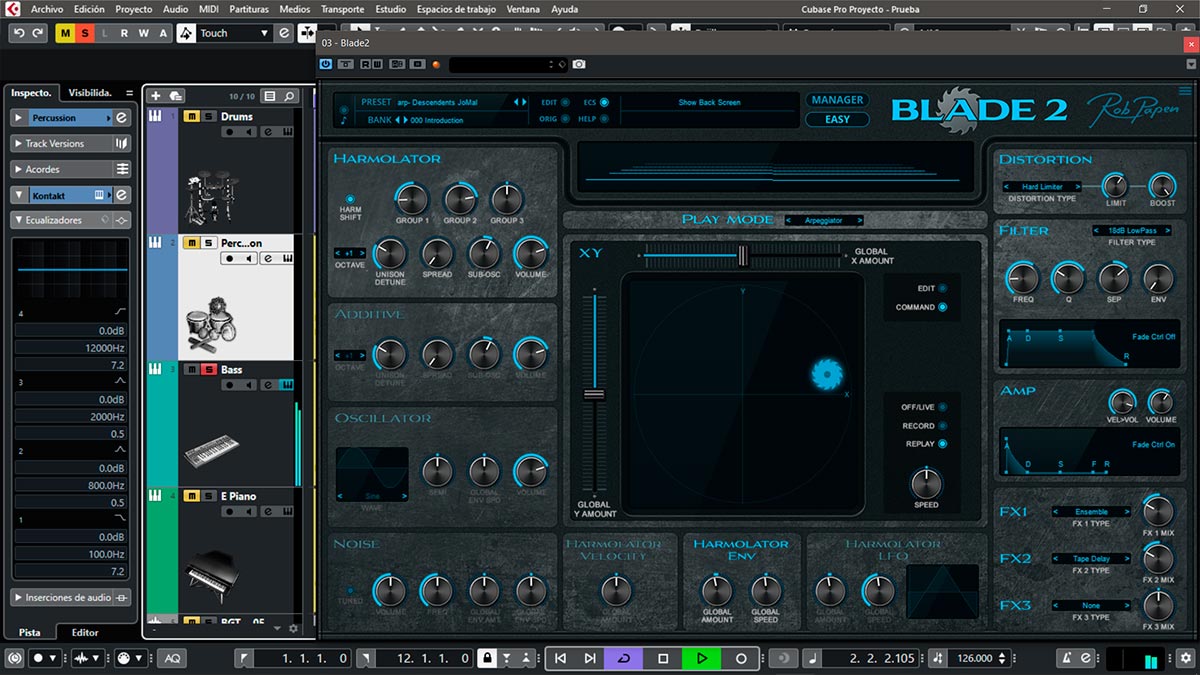Screen dimensions: 1200x675
Task: Select RECORD radio option in XY
Action: [942, 426]
